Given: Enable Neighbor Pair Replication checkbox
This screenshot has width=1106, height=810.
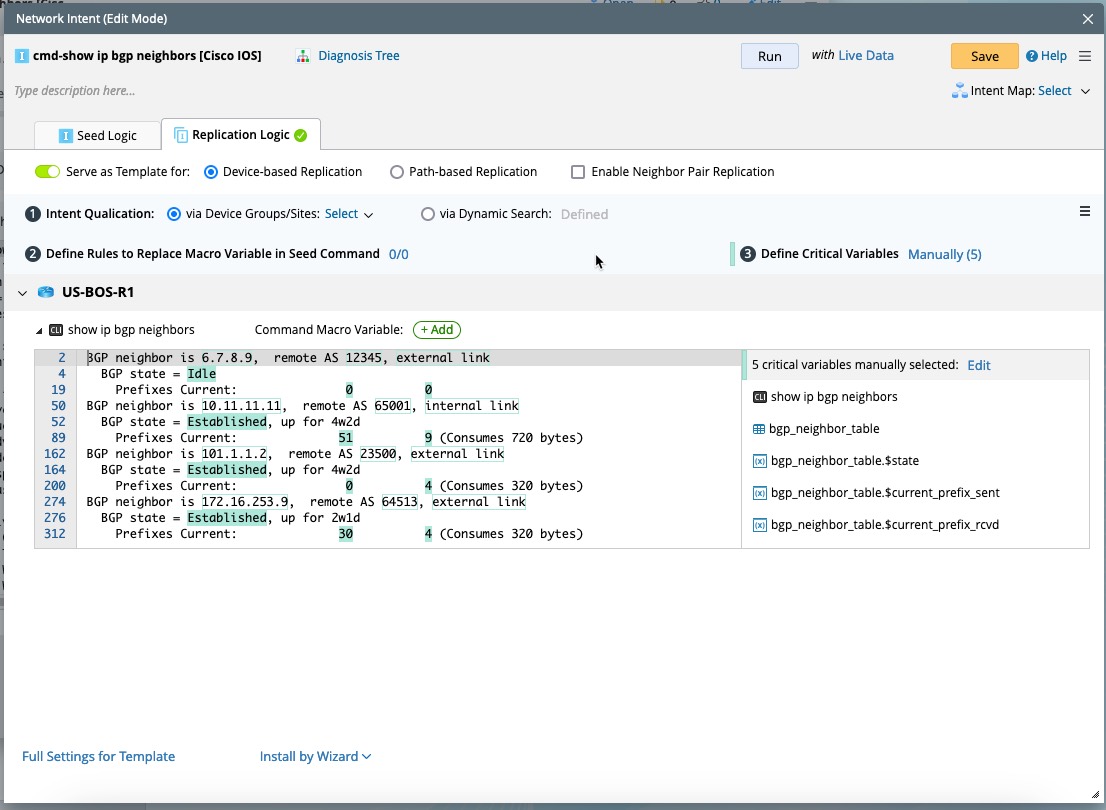Looking at the screenshot, I should [x=577, y=172].
